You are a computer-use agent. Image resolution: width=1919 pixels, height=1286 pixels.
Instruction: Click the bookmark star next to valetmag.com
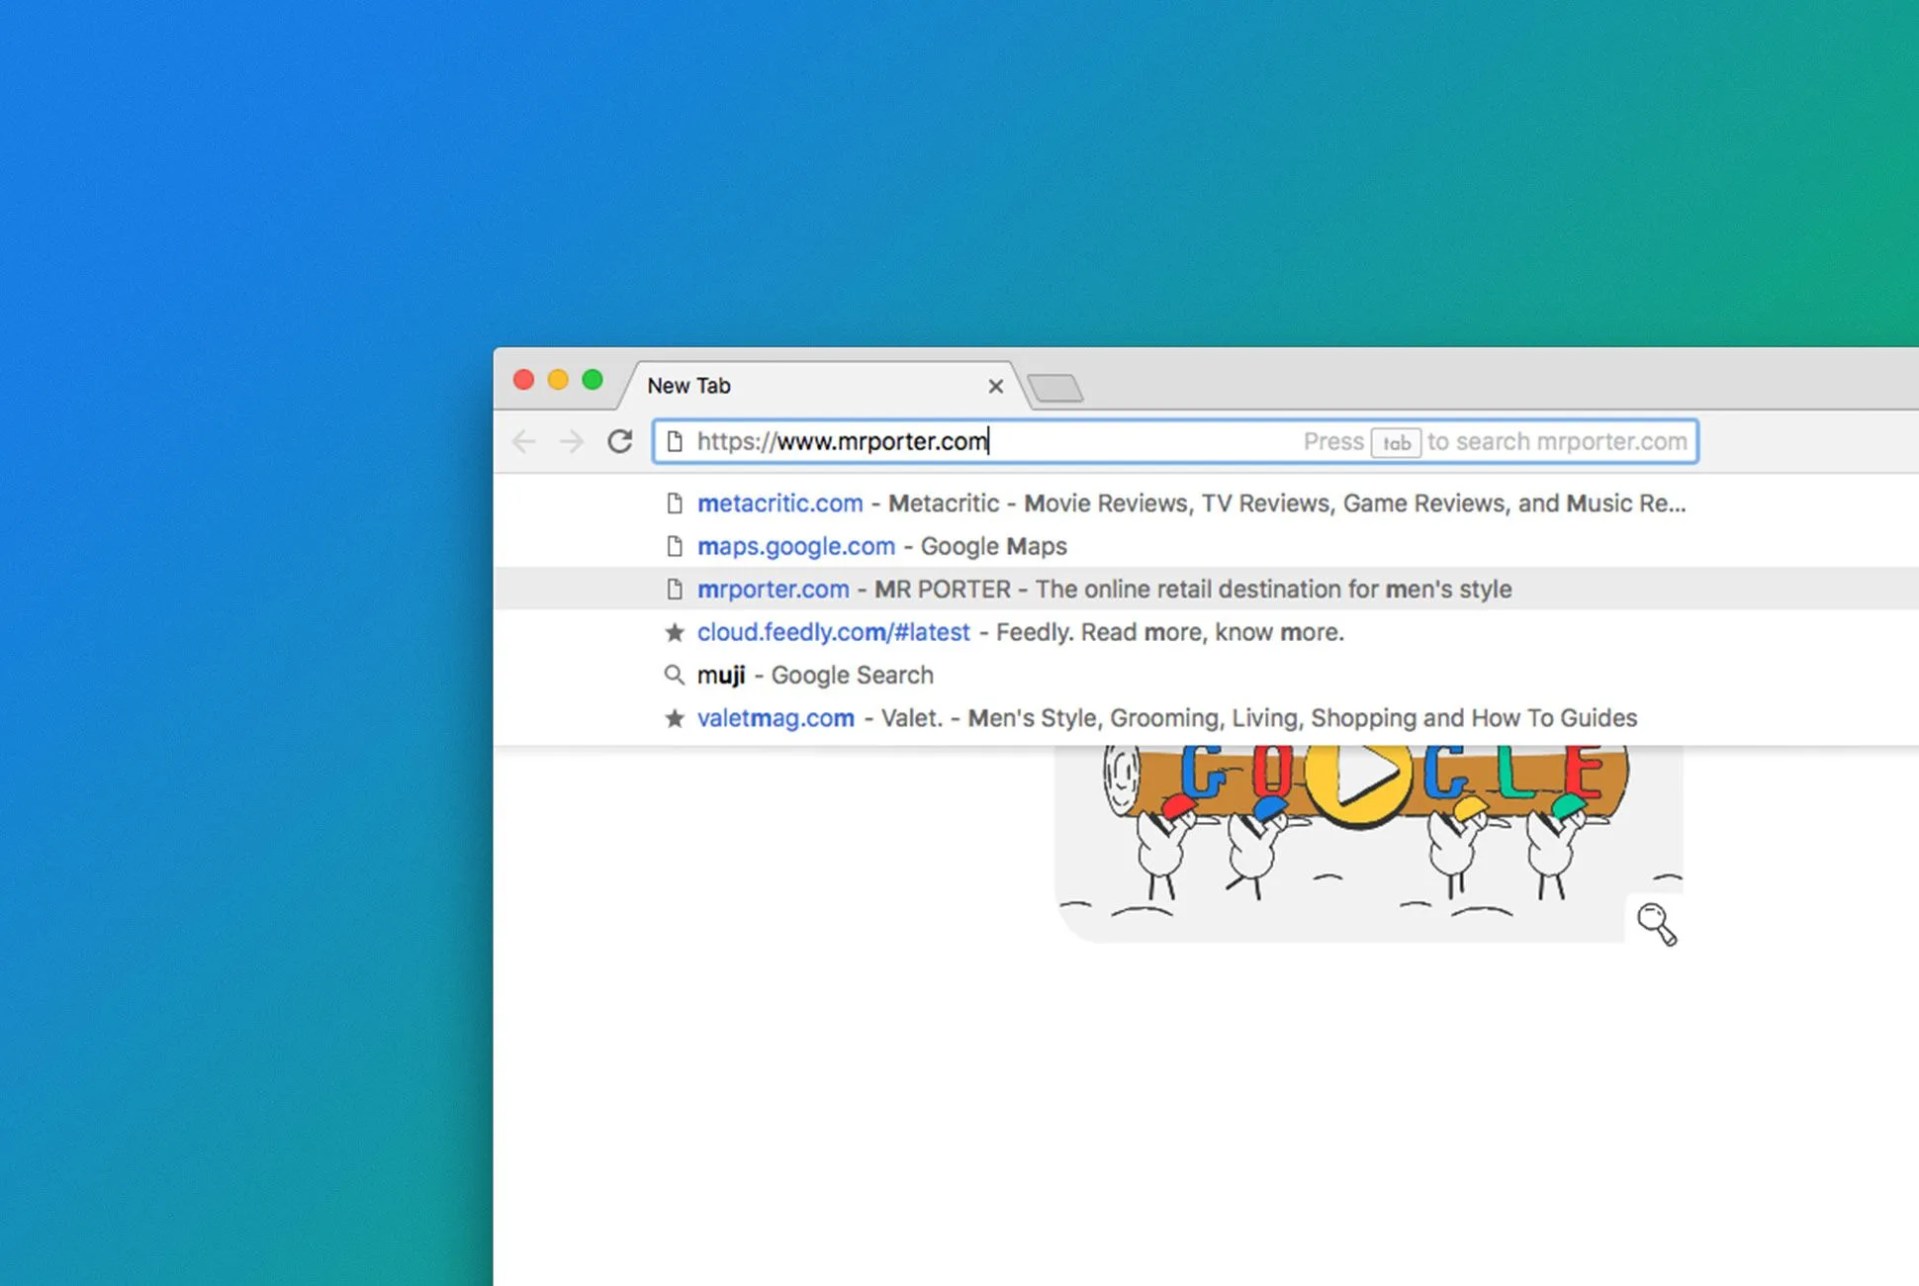click(x=675, y=718)
